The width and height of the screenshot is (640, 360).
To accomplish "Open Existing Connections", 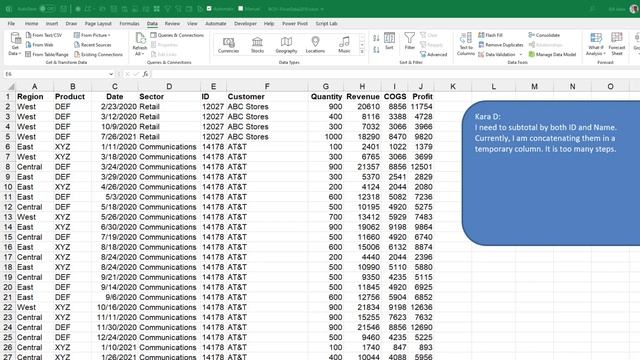I will coord(98,54).
